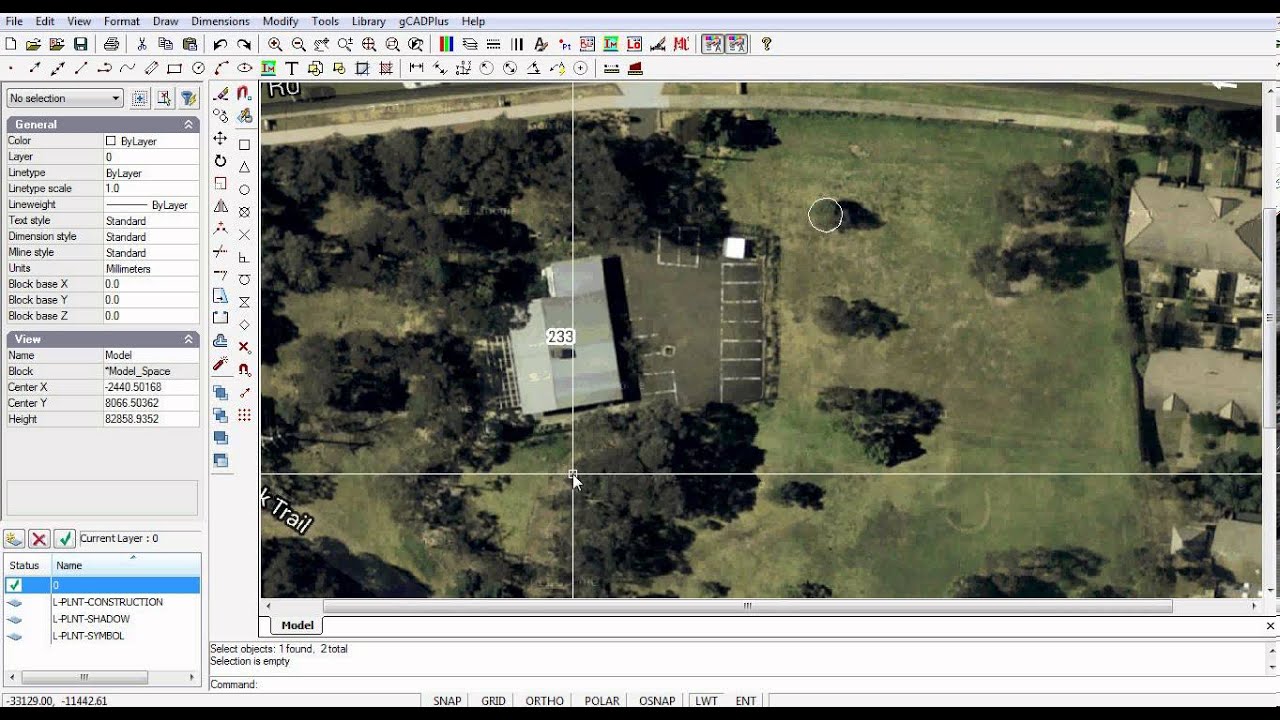Select the Mirror tool in modify toolbar

click(x=221, y=206)
